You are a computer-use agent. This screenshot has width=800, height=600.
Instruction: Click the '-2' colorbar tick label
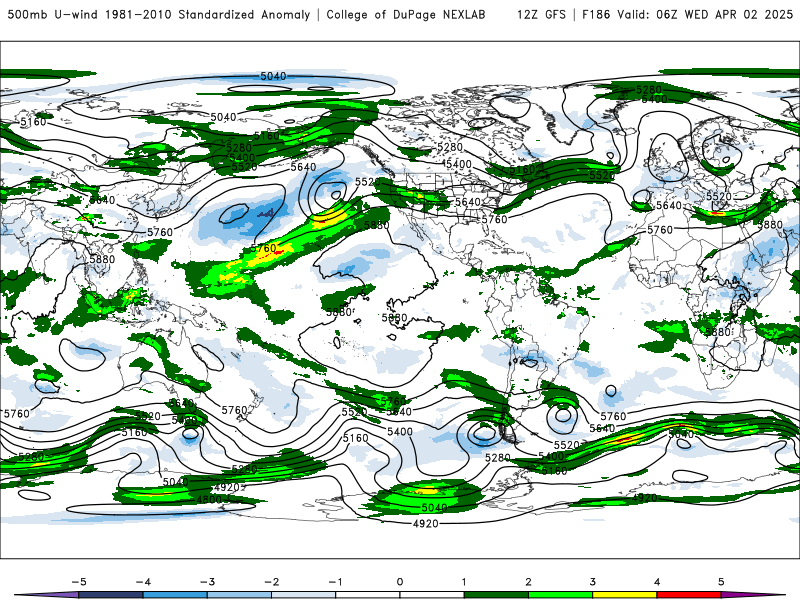(x=271, y=582)
